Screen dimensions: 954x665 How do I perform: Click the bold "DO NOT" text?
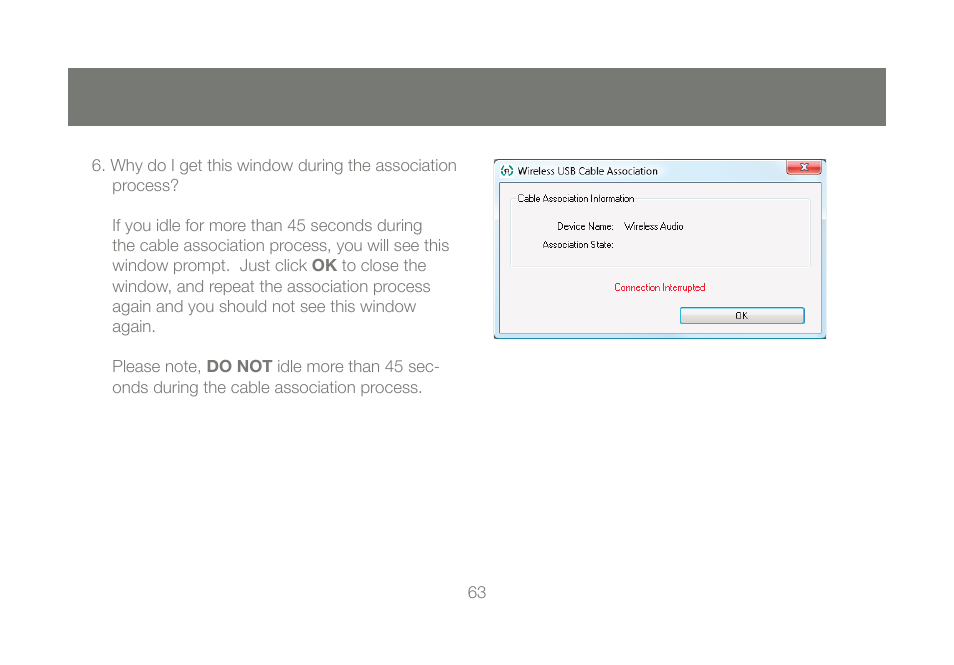[x=239, y=366]
